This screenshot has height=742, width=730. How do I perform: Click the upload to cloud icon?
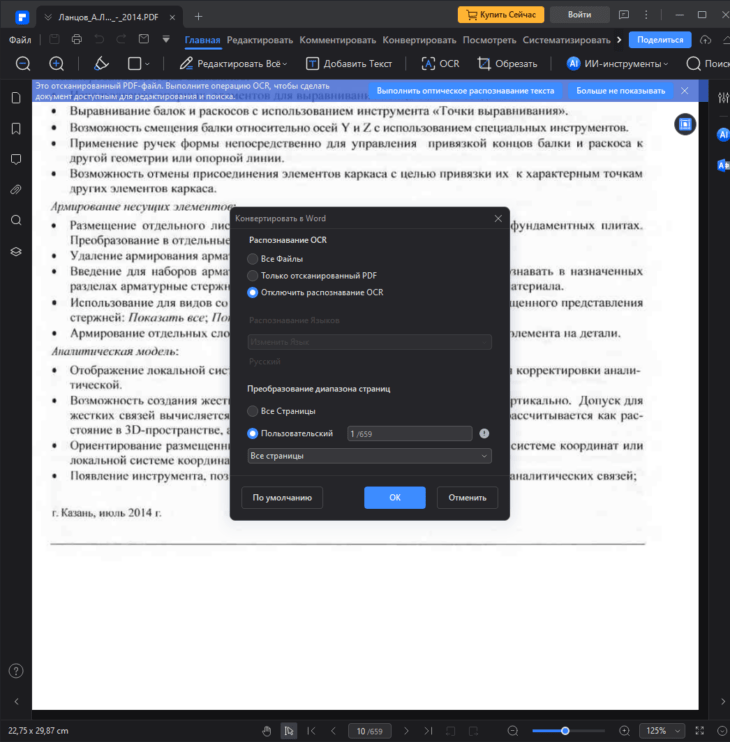click(x=705, y=40)
